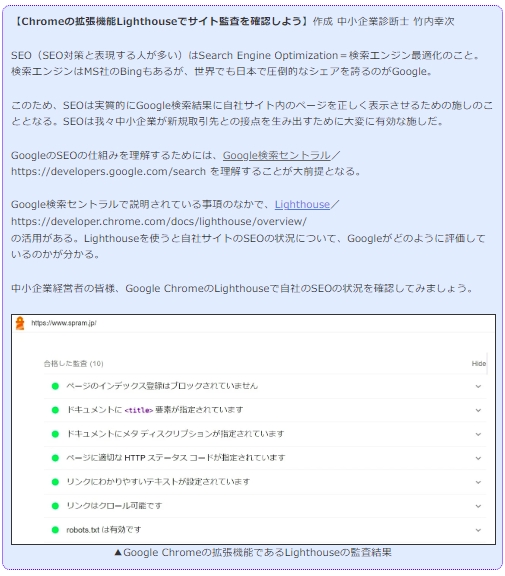
Task: Click the リンクにわかりやすいテキストが設定されています text
Action: pos(158,482)
